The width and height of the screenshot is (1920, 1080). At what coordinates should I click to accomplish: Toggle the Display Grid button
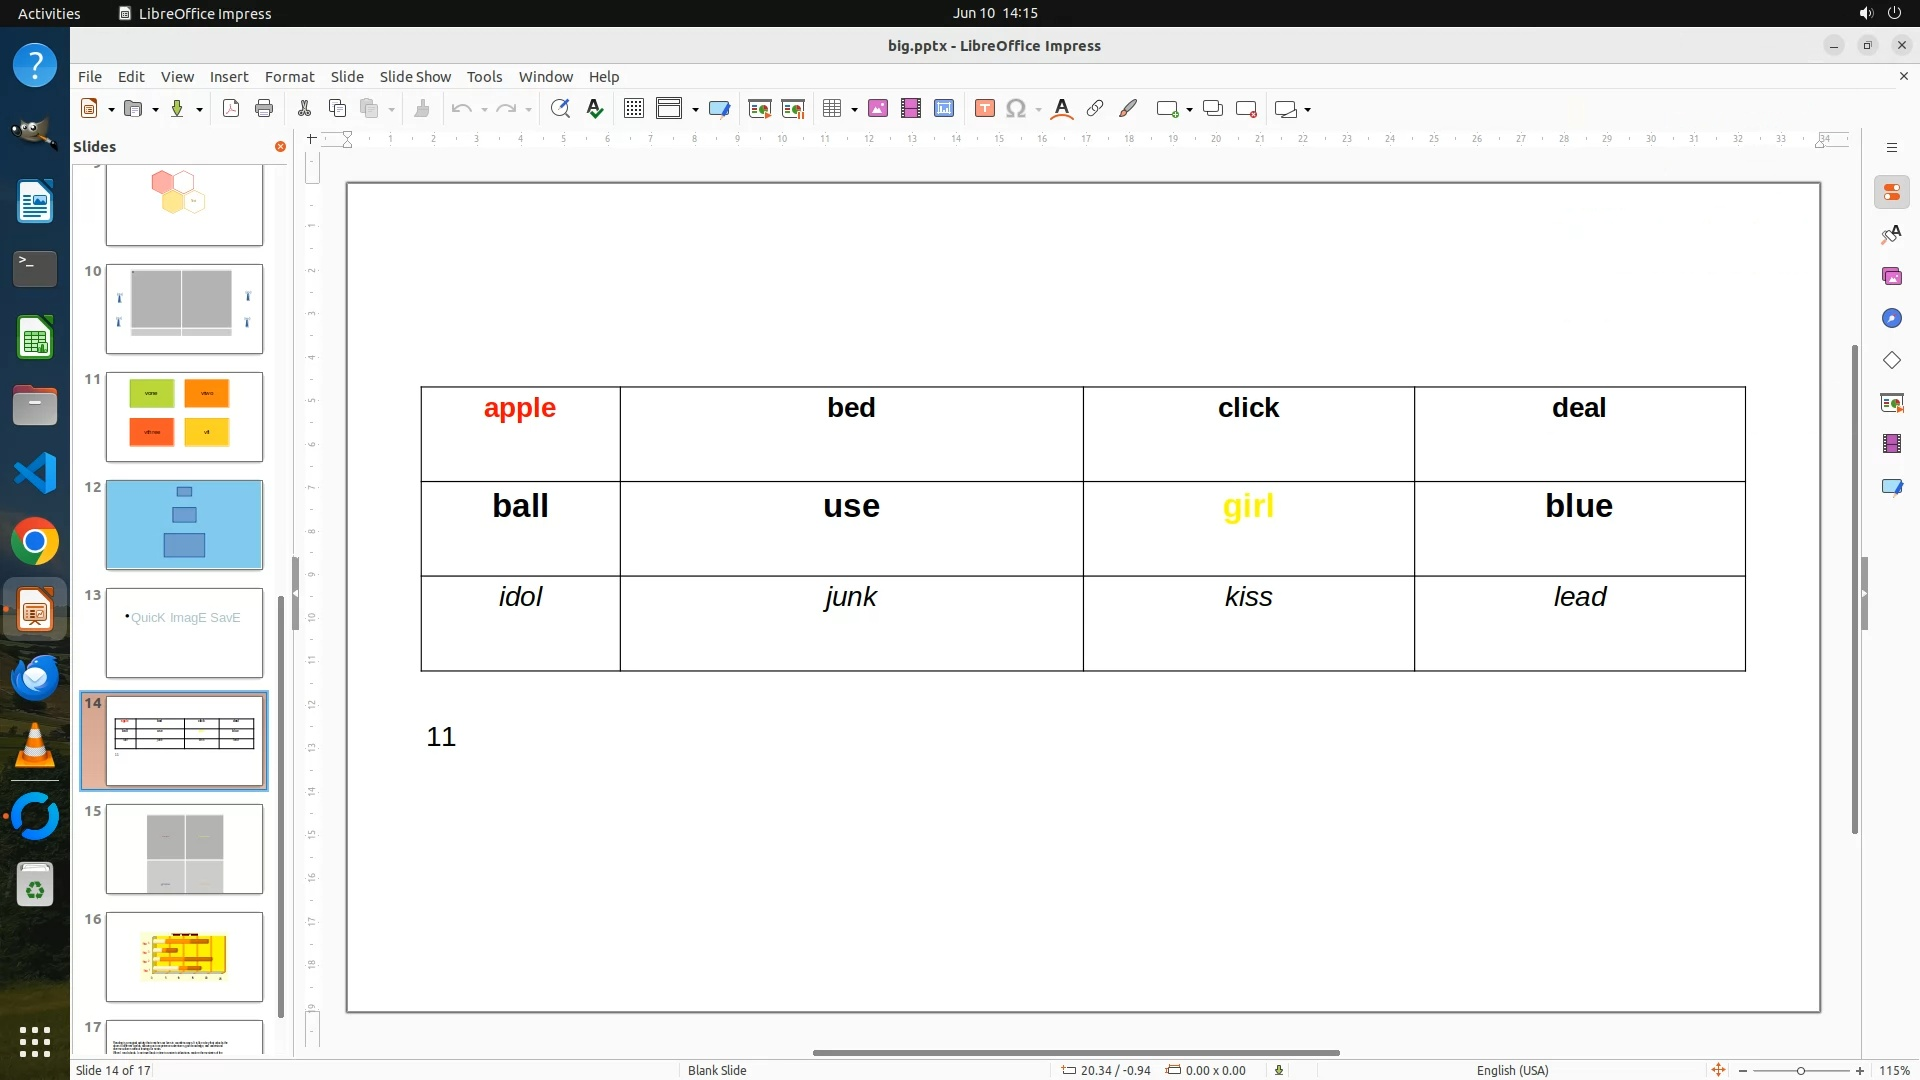(634, 109)
